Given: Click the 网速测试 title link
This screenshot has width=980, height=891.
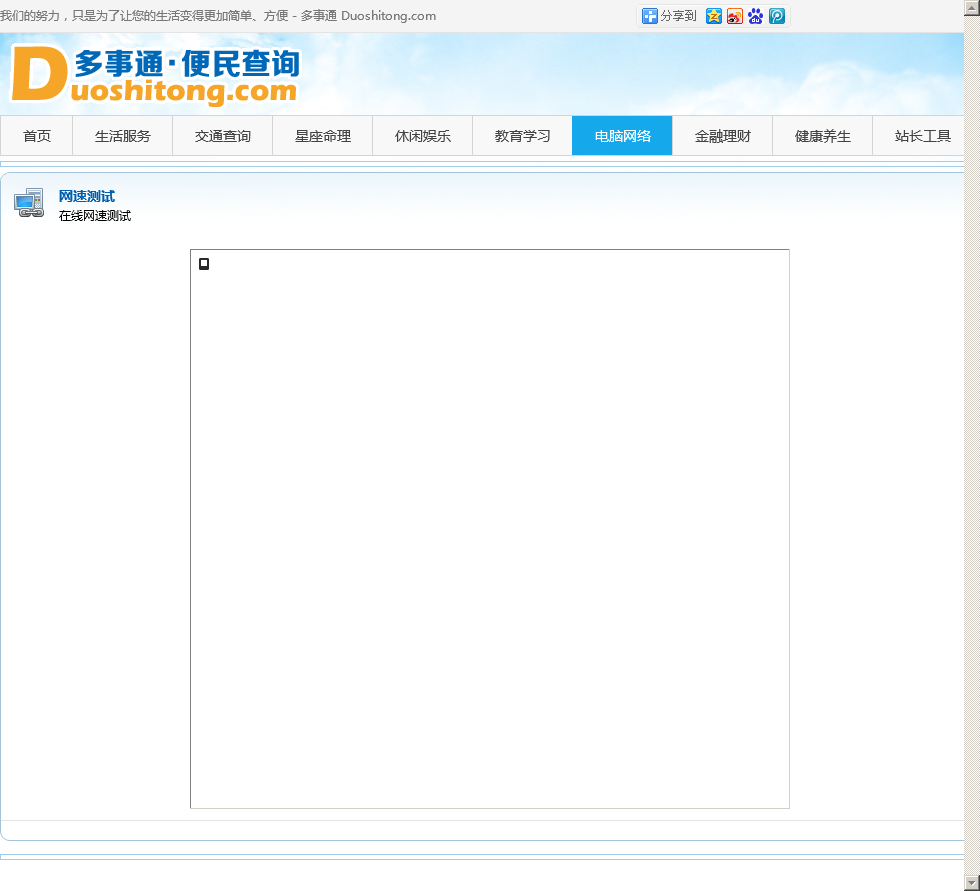Looking at the screenshot, I should 87,196.
